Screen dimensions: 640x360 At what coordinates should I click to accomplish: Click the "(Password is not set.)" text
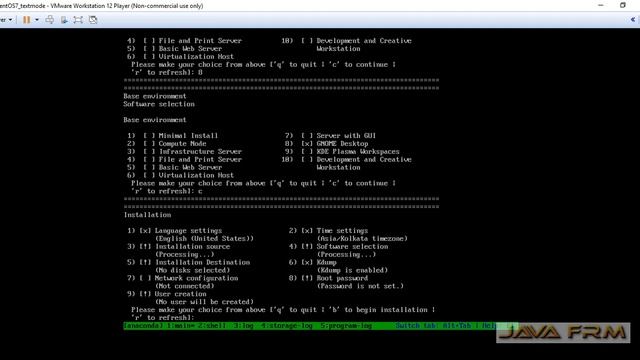pyautogui.click(x=360, y=286)
